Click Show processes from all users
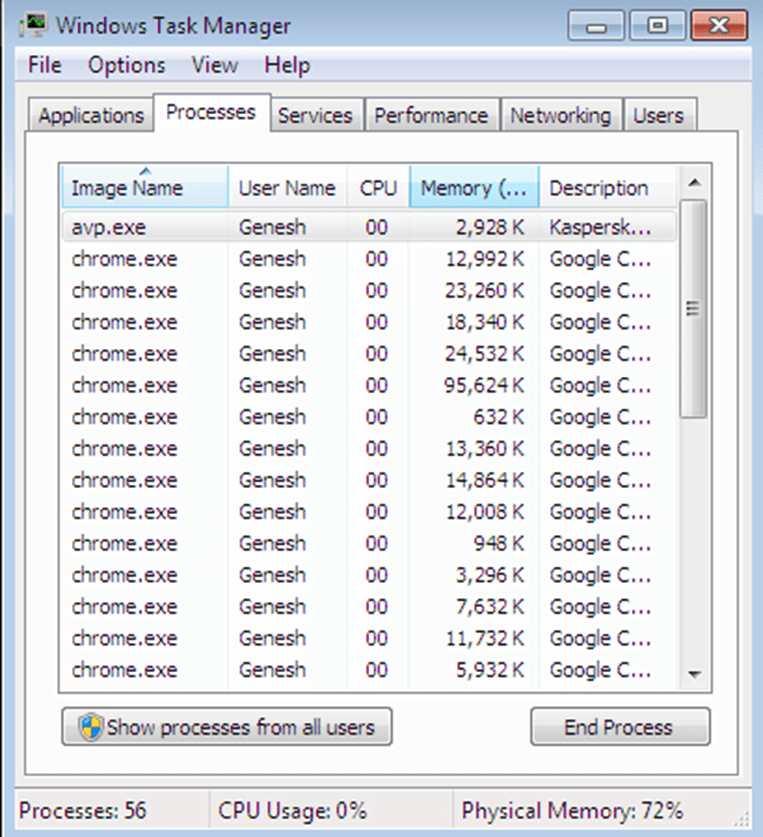Image resolution: width=763 pixels, height=837 pixels. (x=227, y=727)
